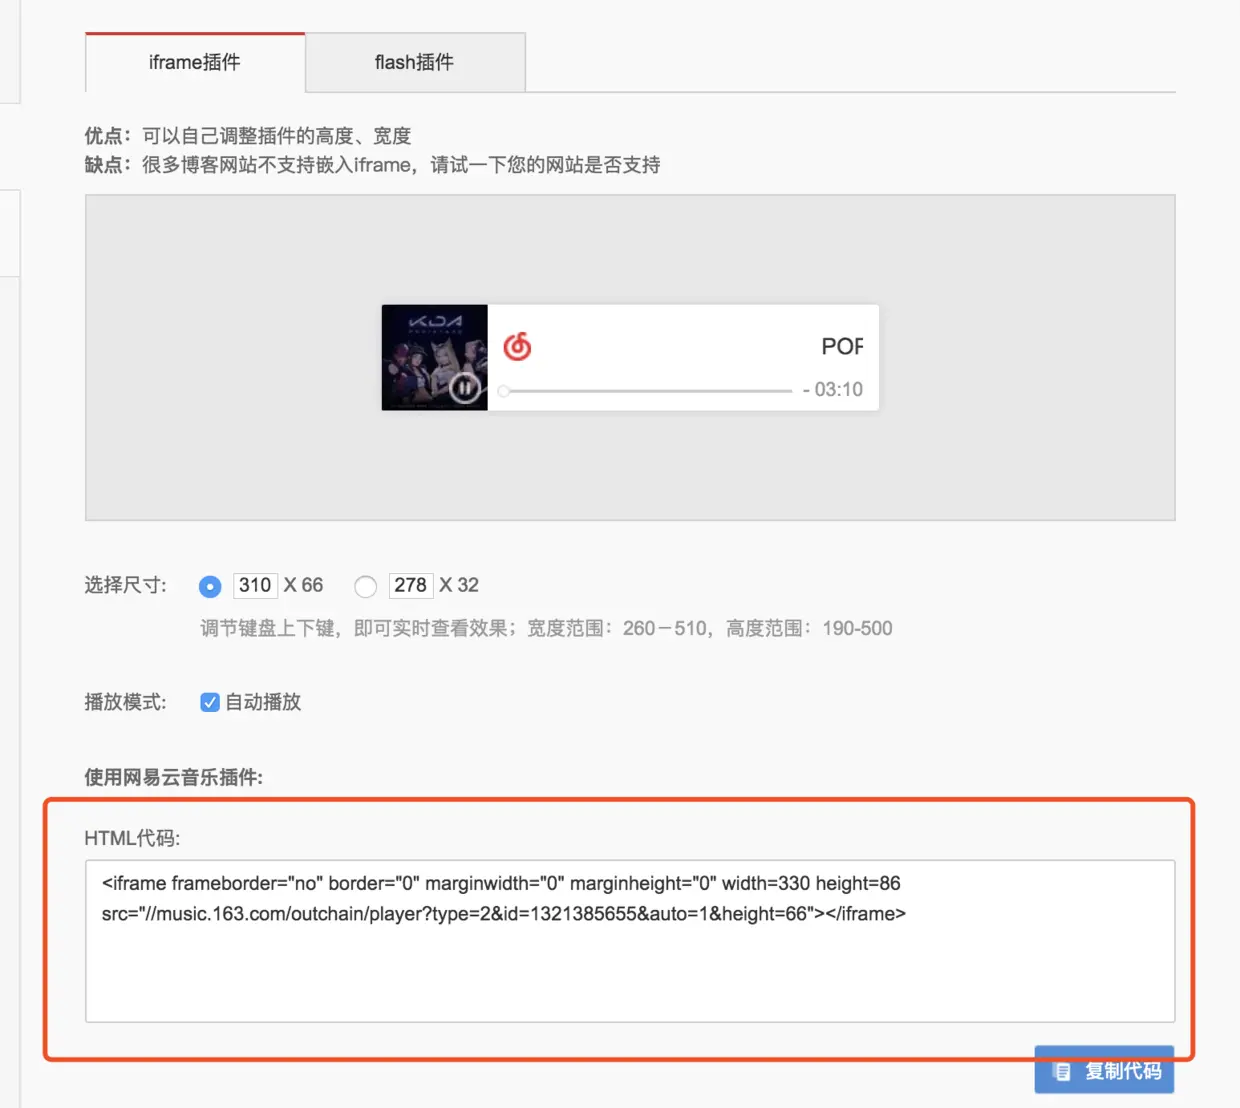Click the 使用网易云音乐插件 heading
The width and height of the screenshot is (1240, 1108).
174,777
